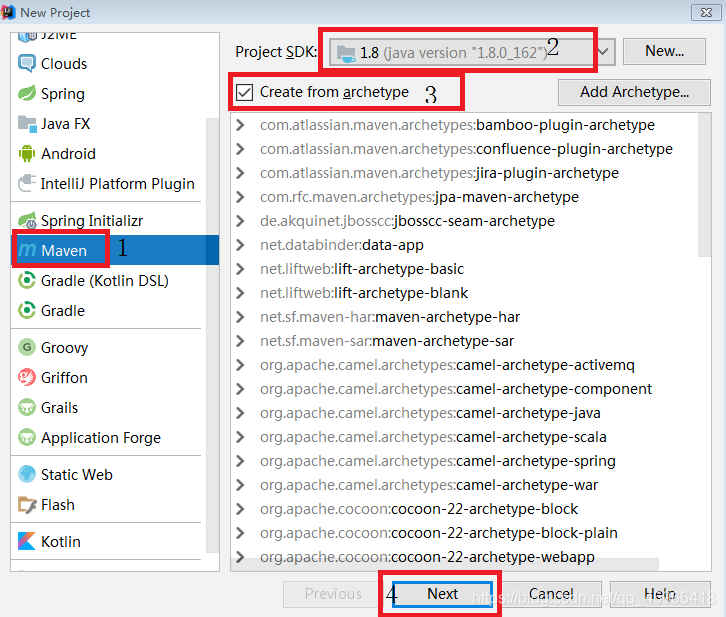Expand the camel-archetype-component node
The height and width of the screenshot is (617, 726).
coord(240,389)
